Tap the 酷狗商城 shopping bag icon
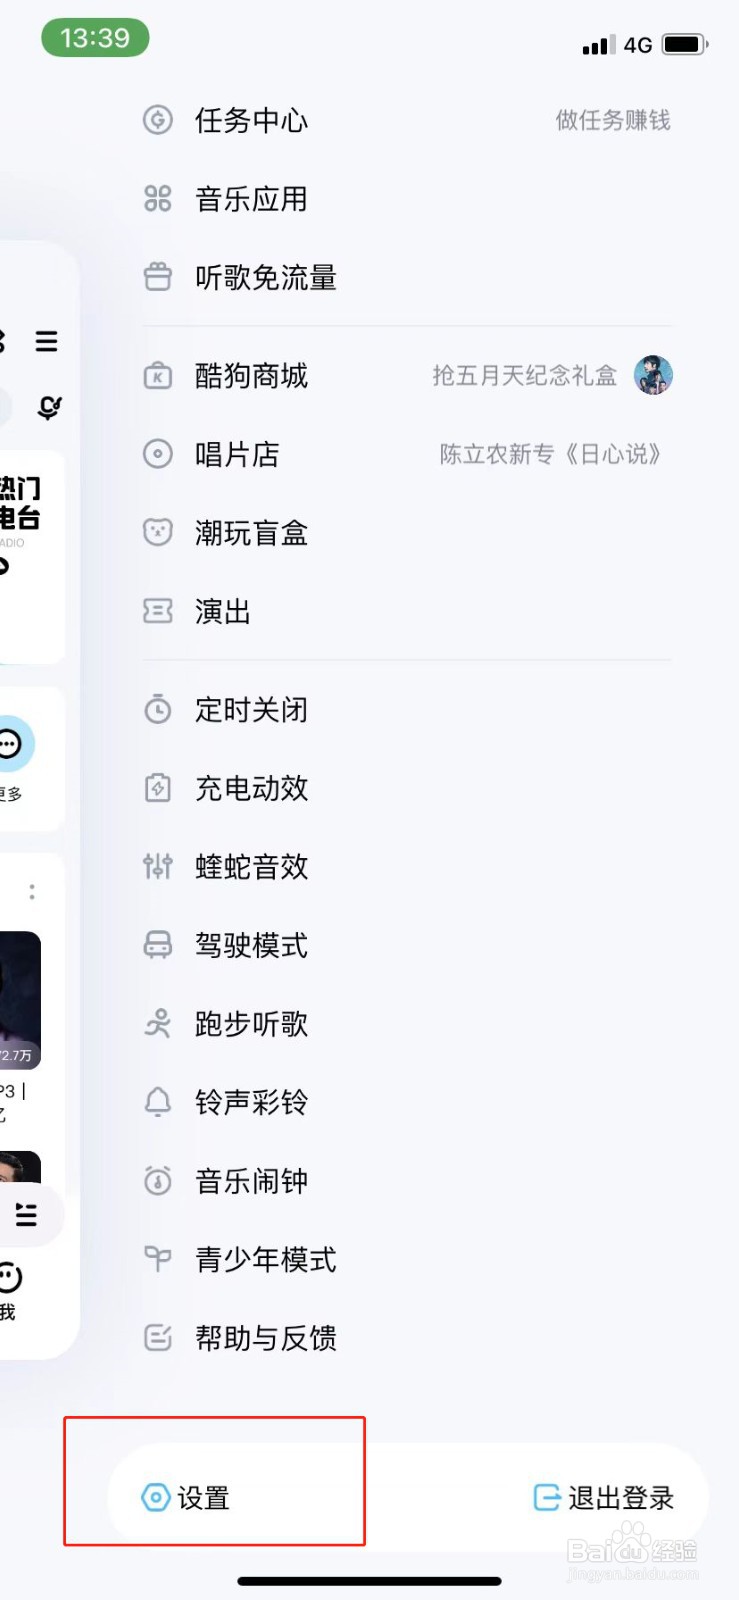 [x=158, y=376]
